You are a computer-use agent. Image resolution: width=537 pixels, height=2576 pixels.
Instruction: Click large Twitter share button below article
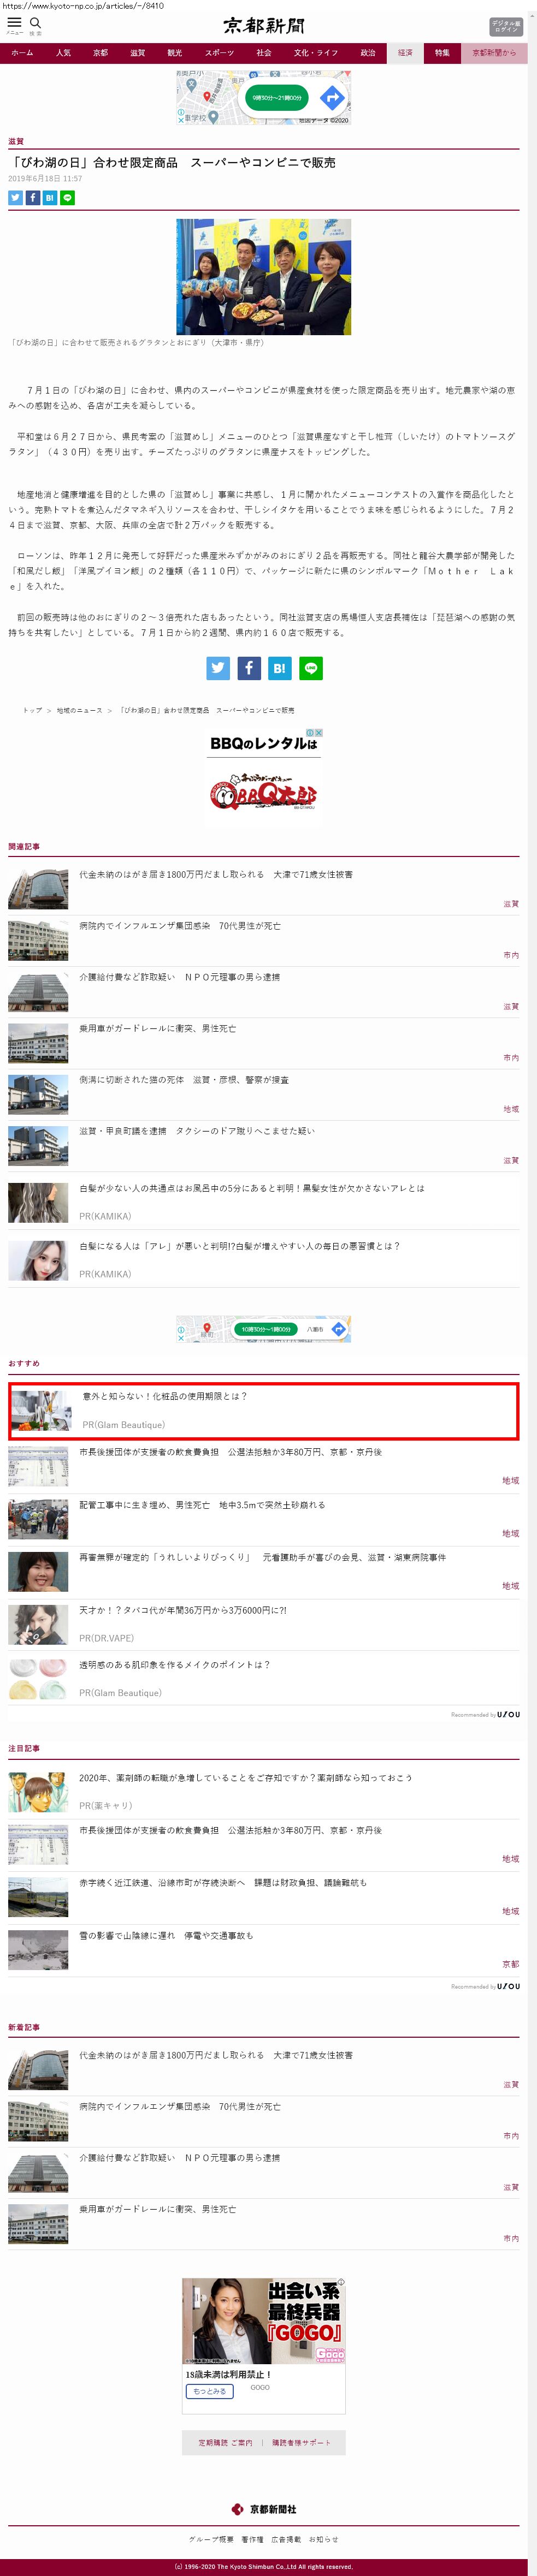click(x=218, y=668)
